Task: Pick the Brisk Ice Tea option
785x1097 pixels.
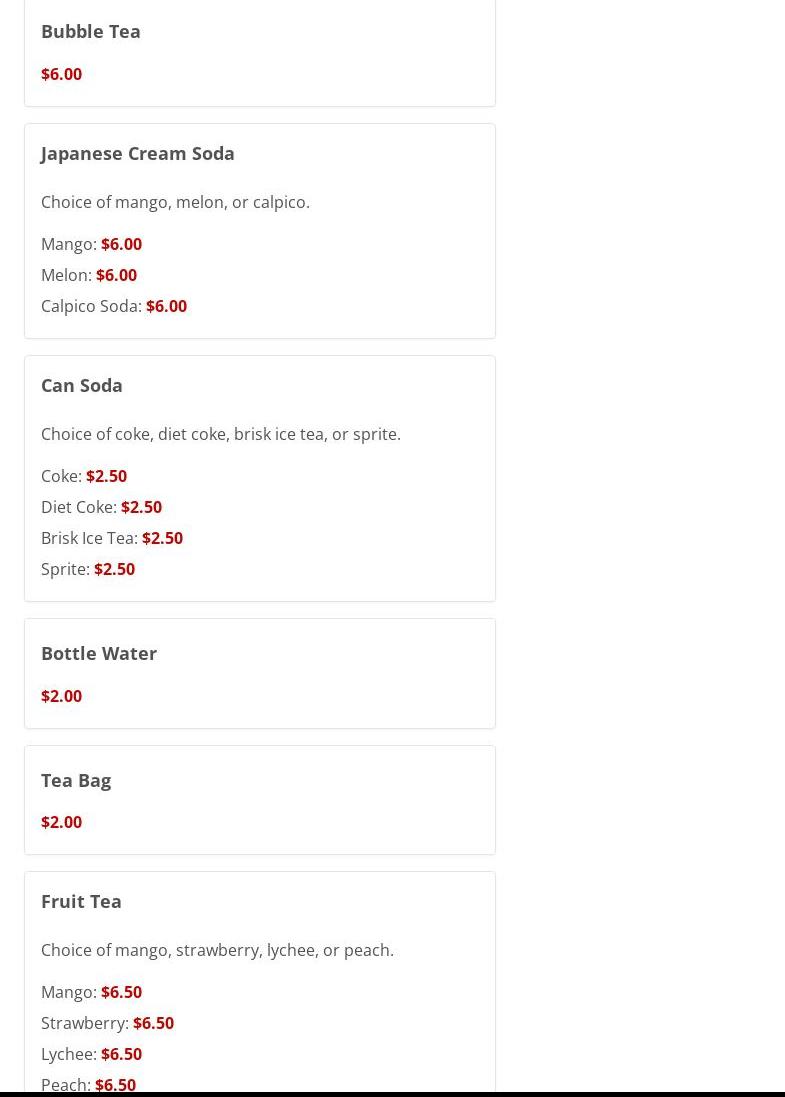Action: point(112,538)
